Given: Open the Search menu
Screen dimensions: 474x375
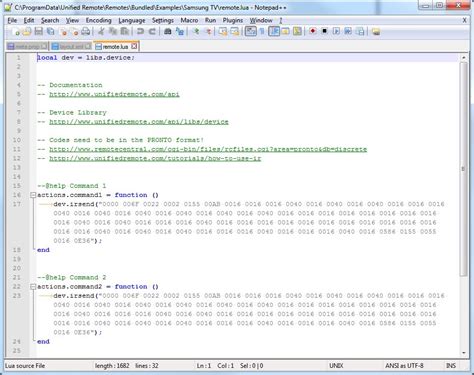Looking at the screenshot, I should (x=50, y=20).
